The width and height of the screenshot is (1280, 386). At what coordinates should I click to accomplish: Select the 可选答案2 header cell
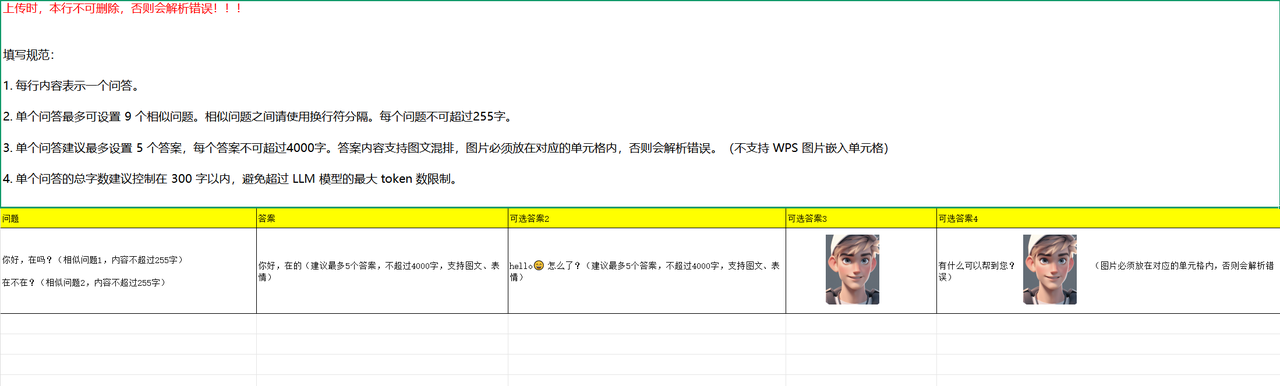[647, 218]
